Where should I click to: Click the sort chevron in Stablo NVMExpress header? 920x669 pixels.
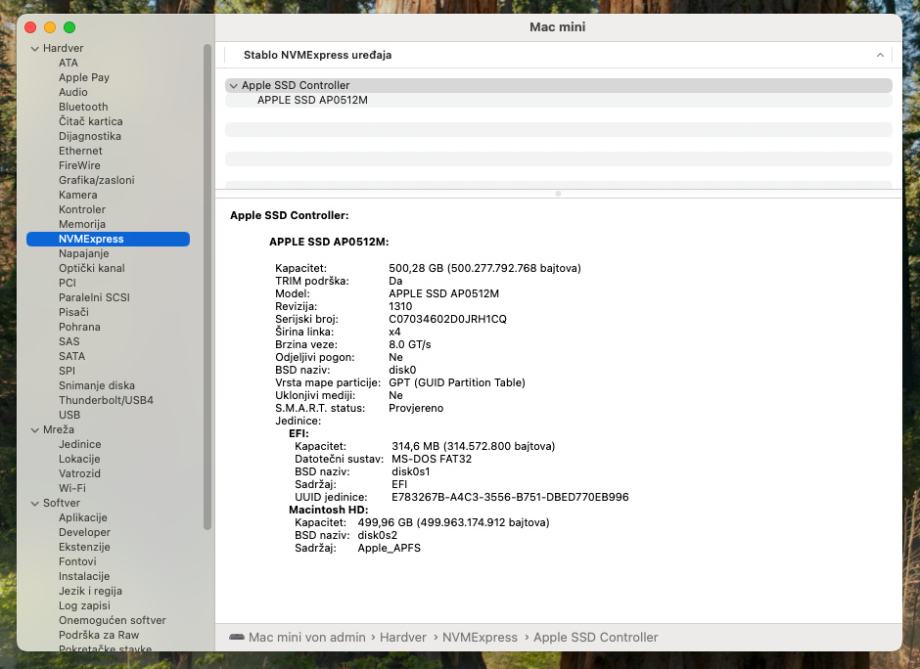pos(880,55)
